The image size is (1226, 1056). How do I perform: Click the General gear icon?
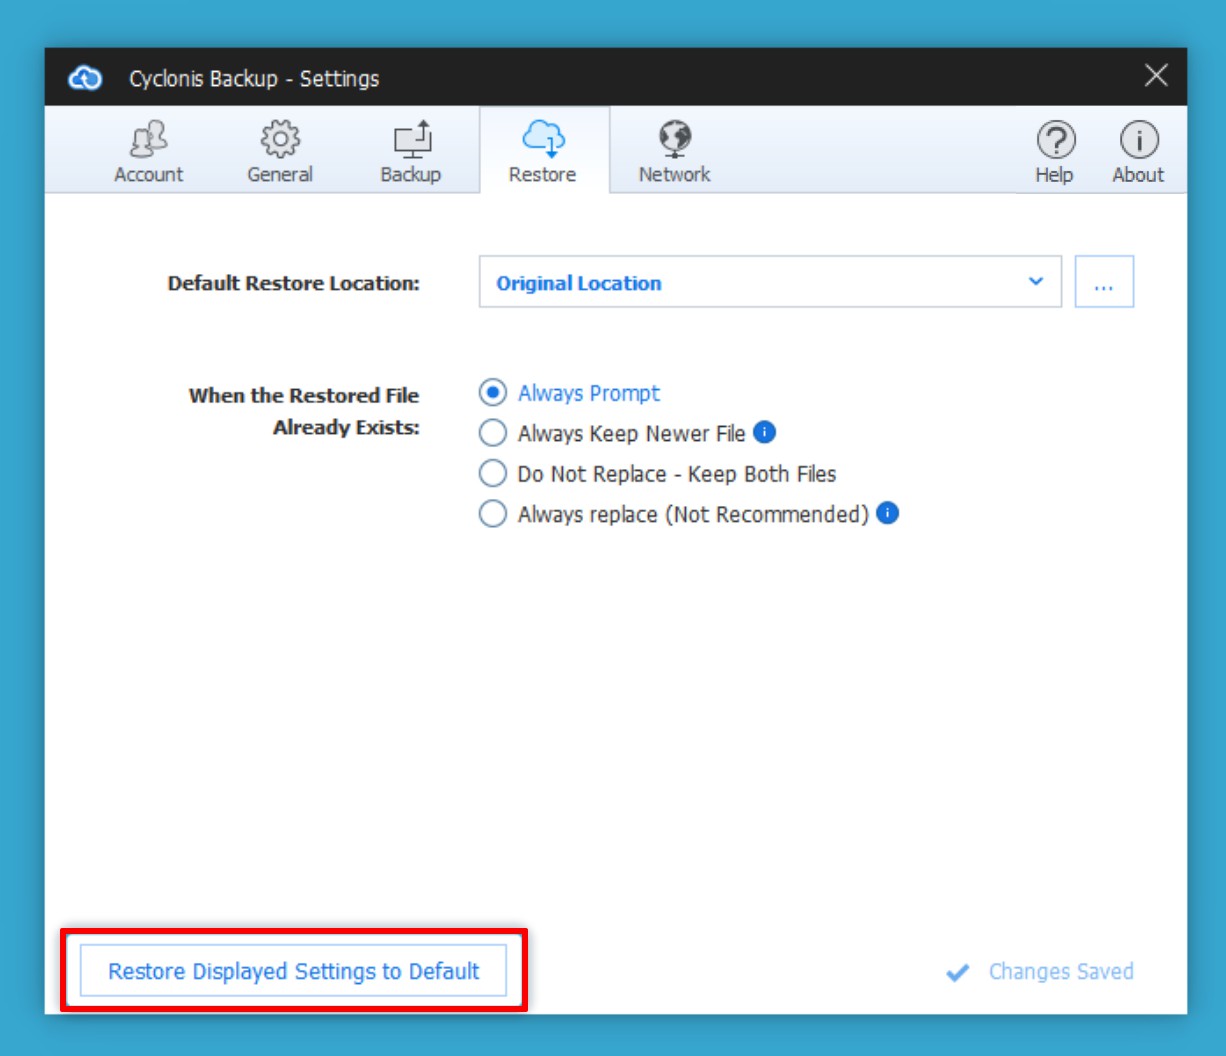[x=280, y=139]
